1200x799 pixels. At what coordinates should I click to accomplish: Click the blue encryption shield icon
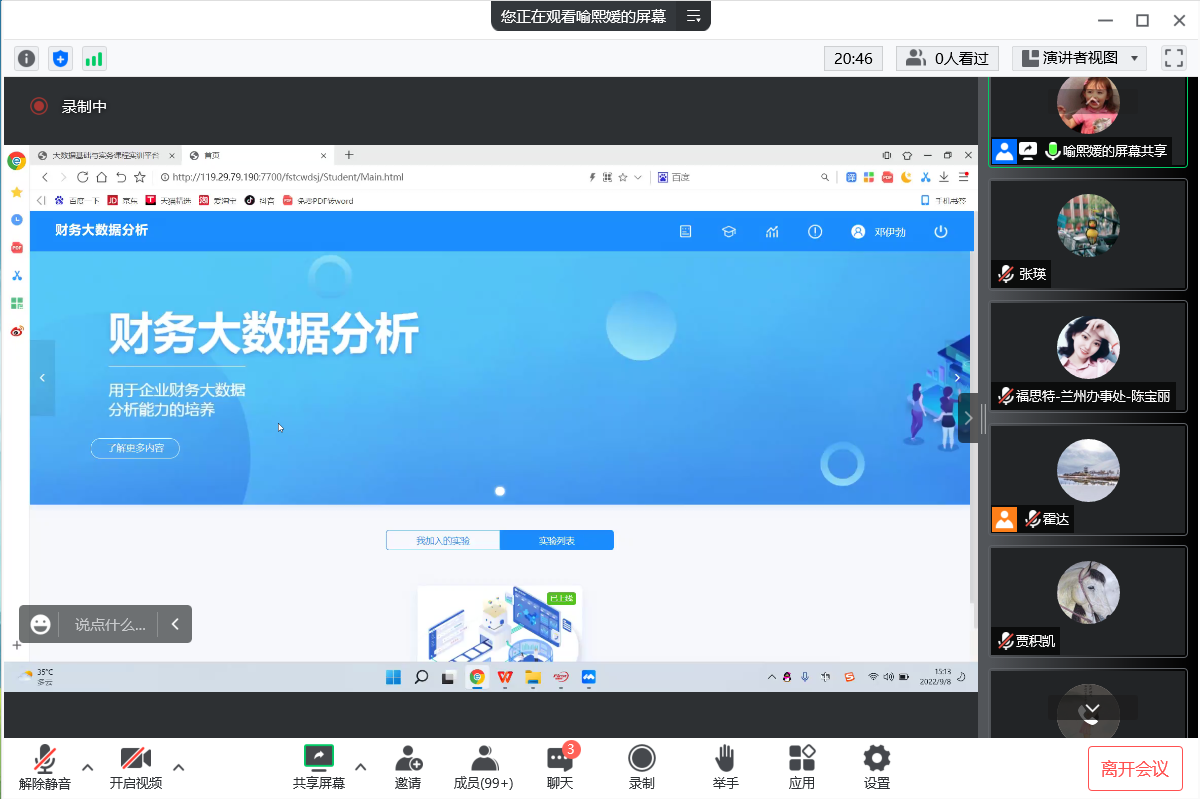point(60,59)
